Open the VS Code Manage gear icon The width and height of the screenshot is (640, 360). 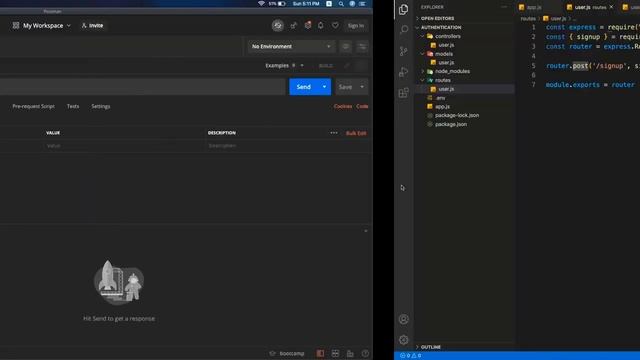click(x=404, y=340)
